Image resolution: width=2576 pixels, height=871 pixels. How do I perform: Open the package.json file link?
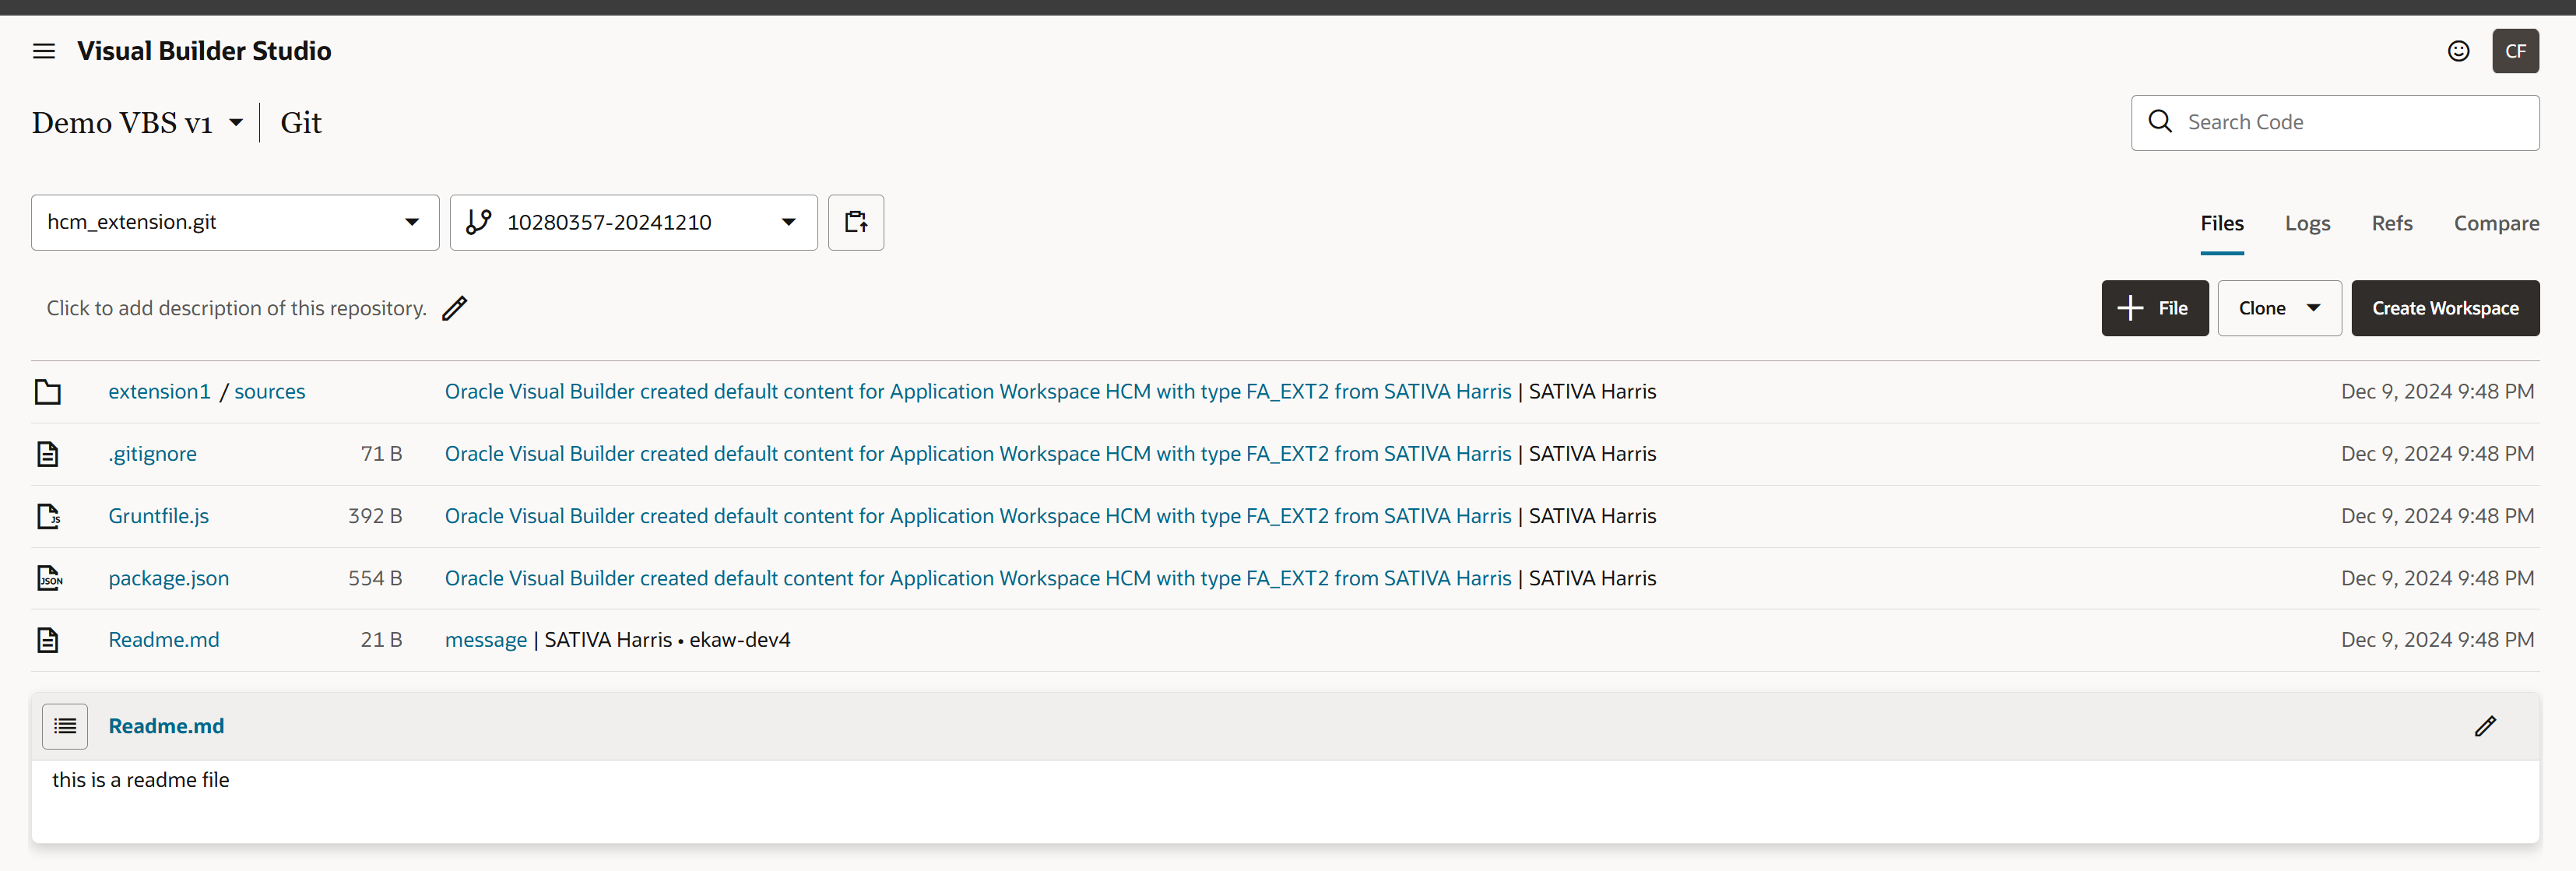168,578
